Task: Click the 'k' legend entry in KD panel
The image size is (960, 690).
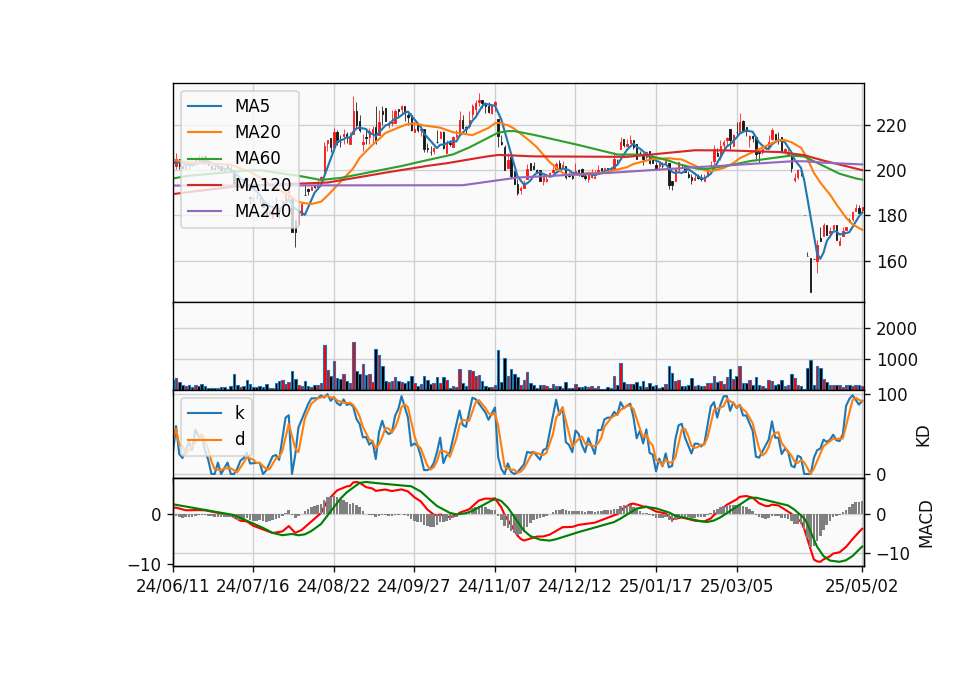Action: click(239, 413)
